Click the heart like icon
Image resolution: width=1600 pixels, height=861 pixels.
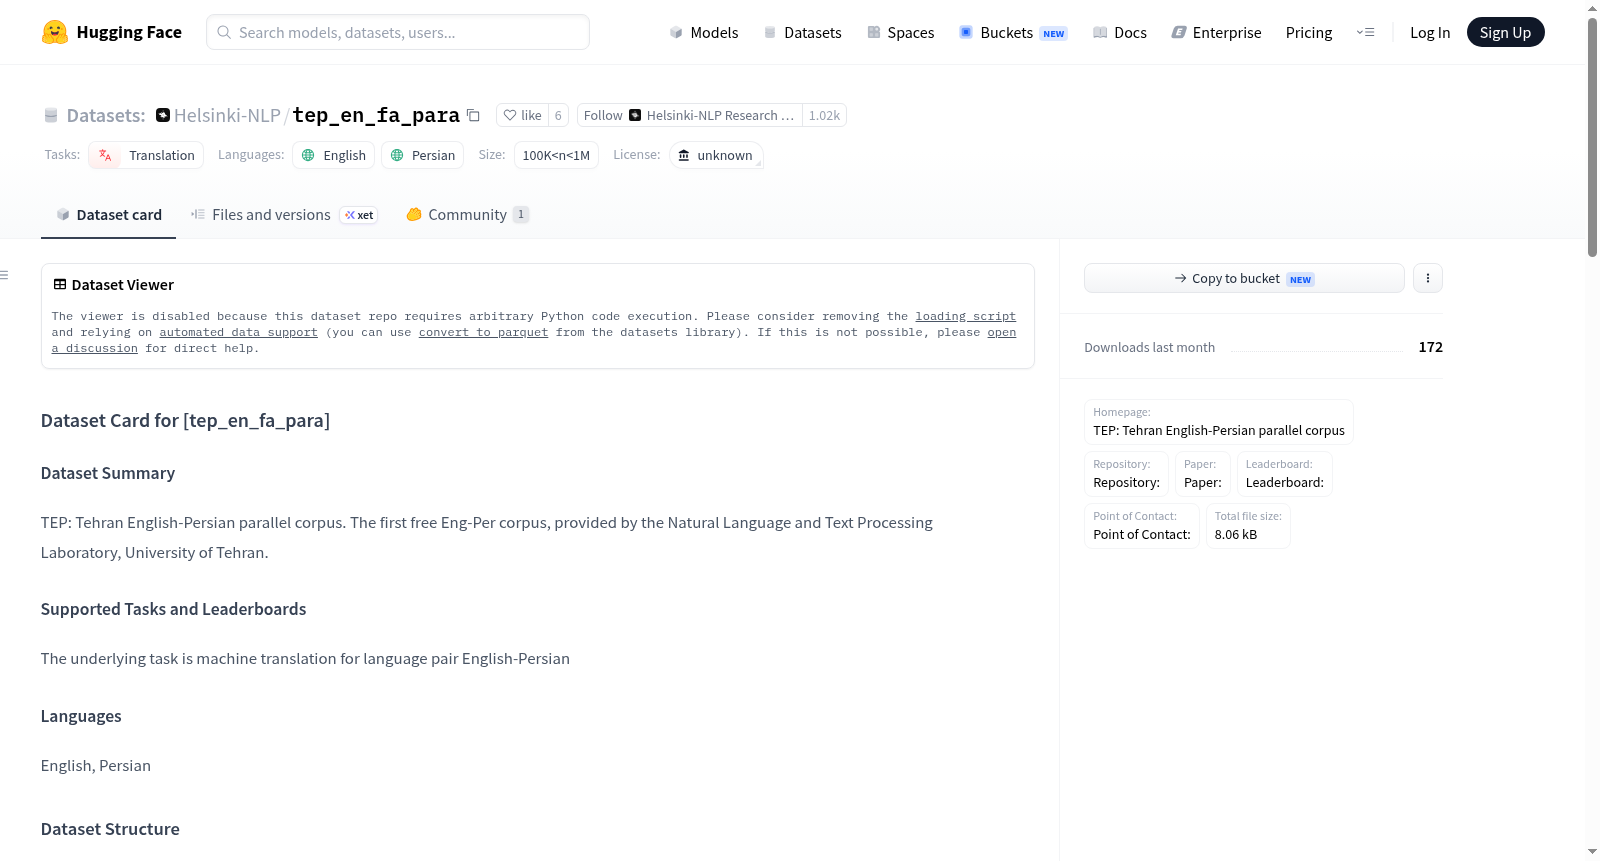point(510,116)
